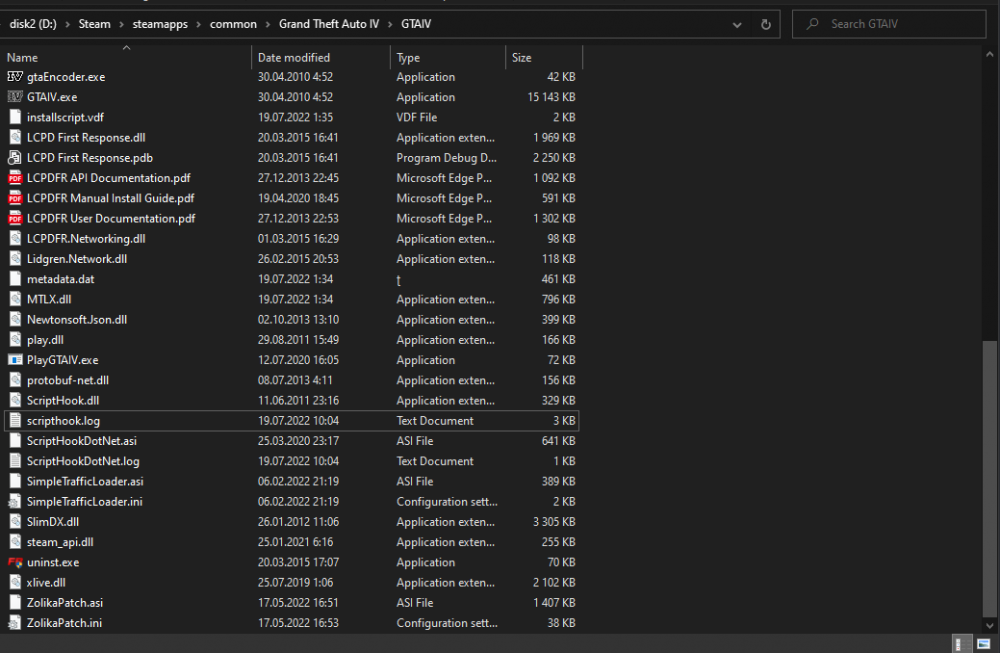Sort files by the Size column header
1000x653 pixels.
pyautogui.click(x=522, y=58)
